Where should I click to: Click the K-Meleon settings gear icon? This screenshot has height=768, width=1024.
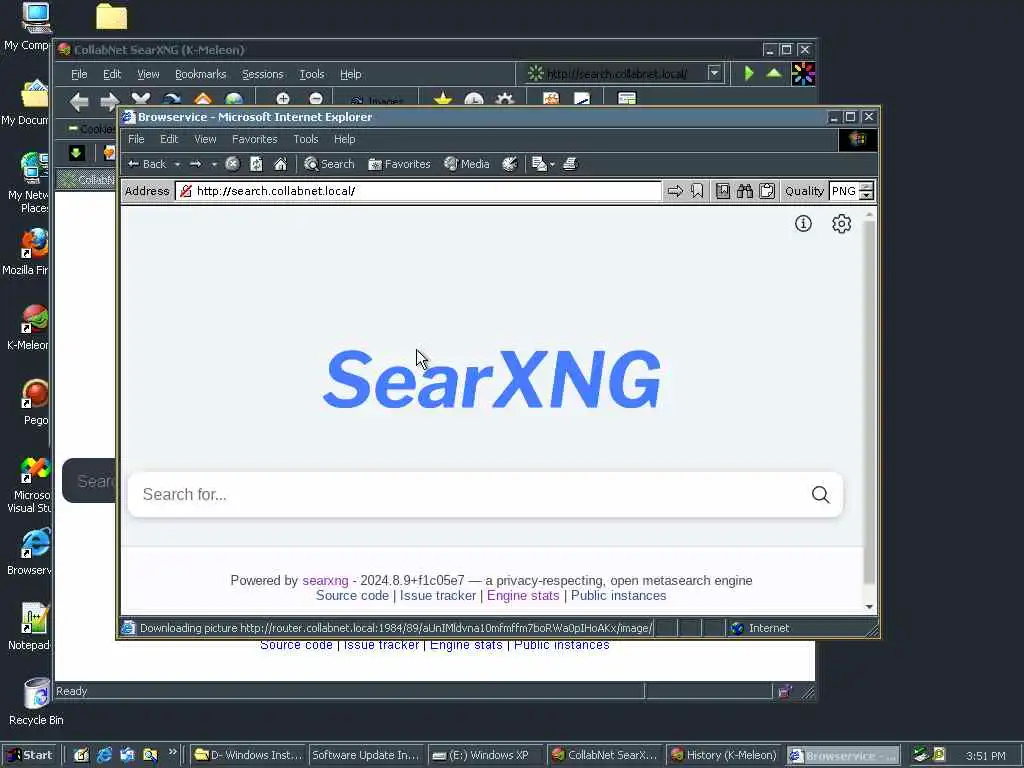(504, 99)
